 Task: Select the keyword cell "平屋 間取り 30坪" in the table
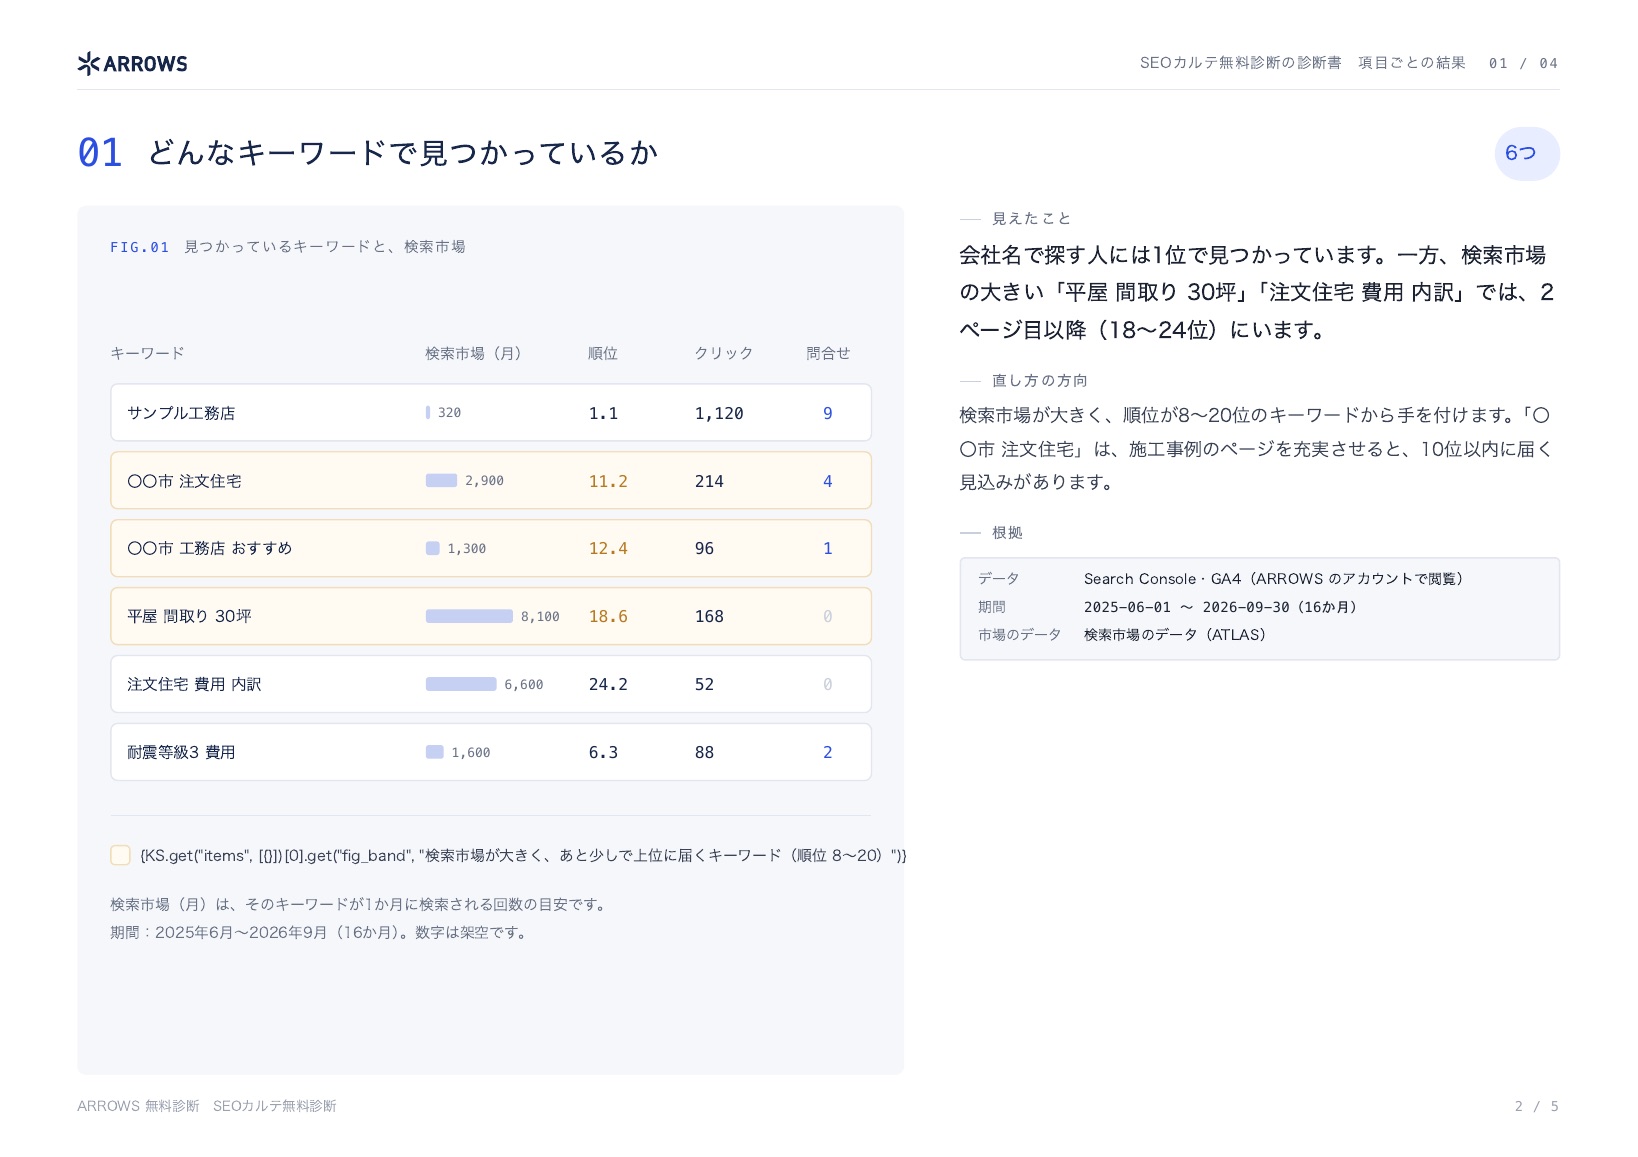coord(189,616)
